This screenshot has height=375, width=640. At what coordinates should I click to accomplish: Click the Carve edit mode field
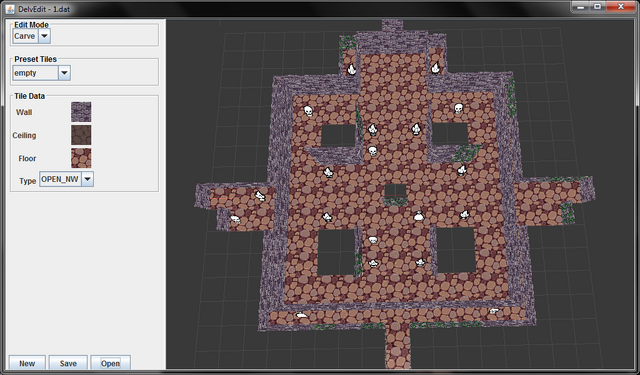[25, 36]
